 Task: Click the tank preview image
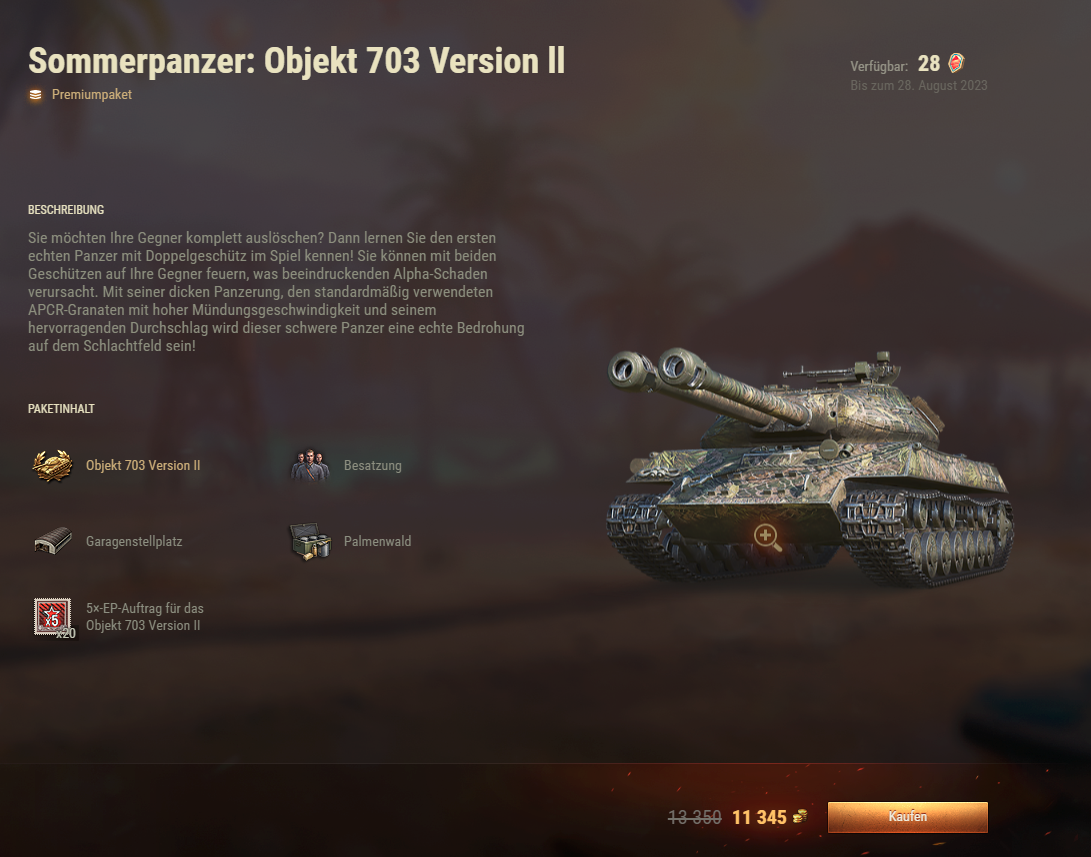810,467
